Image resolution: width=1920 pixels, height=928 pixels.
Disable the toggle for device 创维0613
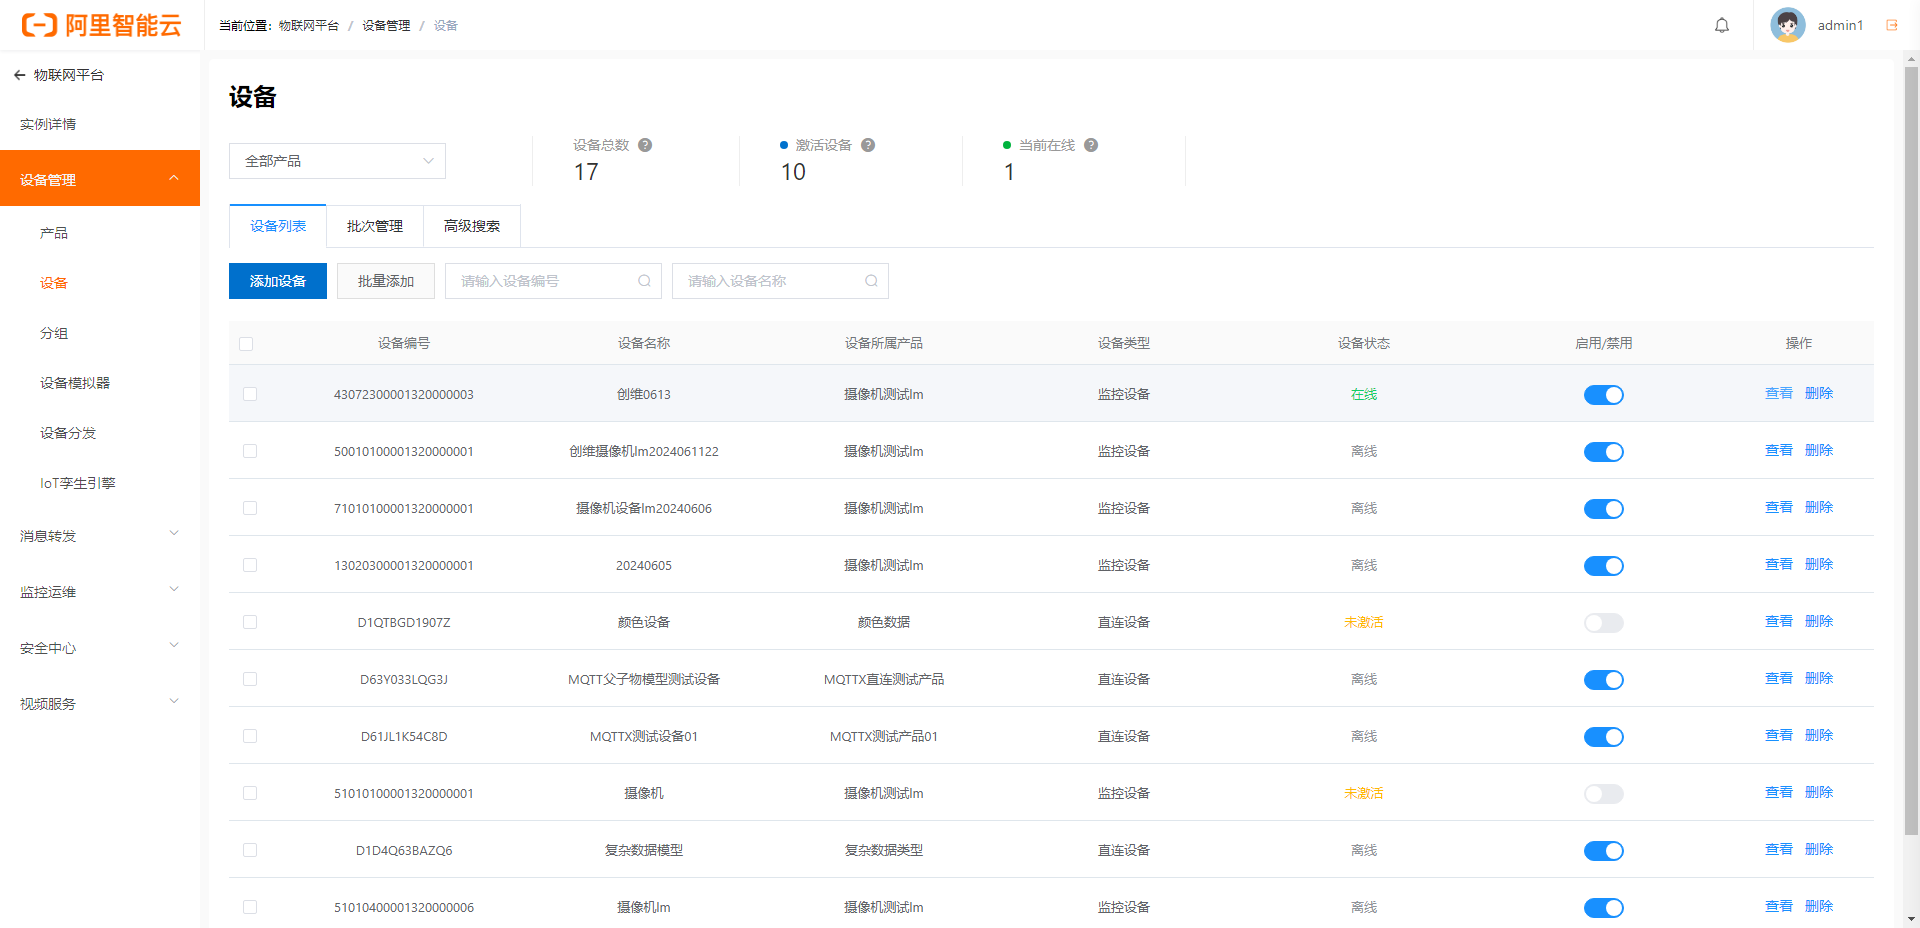(x=1603, y=395)
